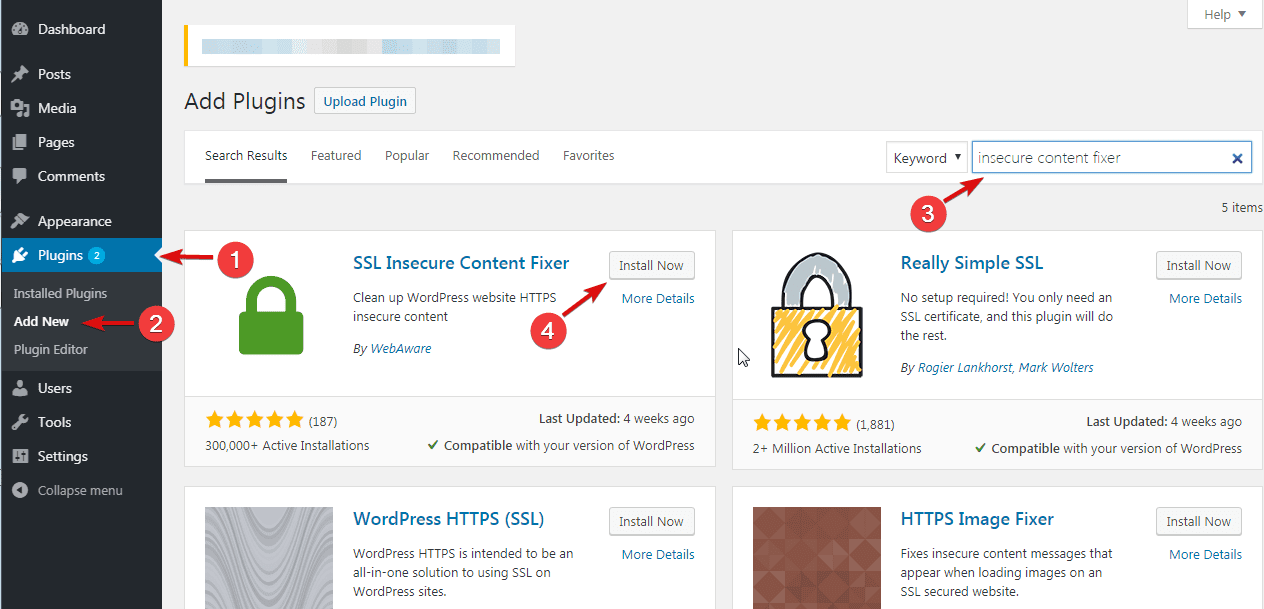The height and width of the screenshot is (609, 1264).
Task: Select the Add New submenu item
Action: (41, 321)
